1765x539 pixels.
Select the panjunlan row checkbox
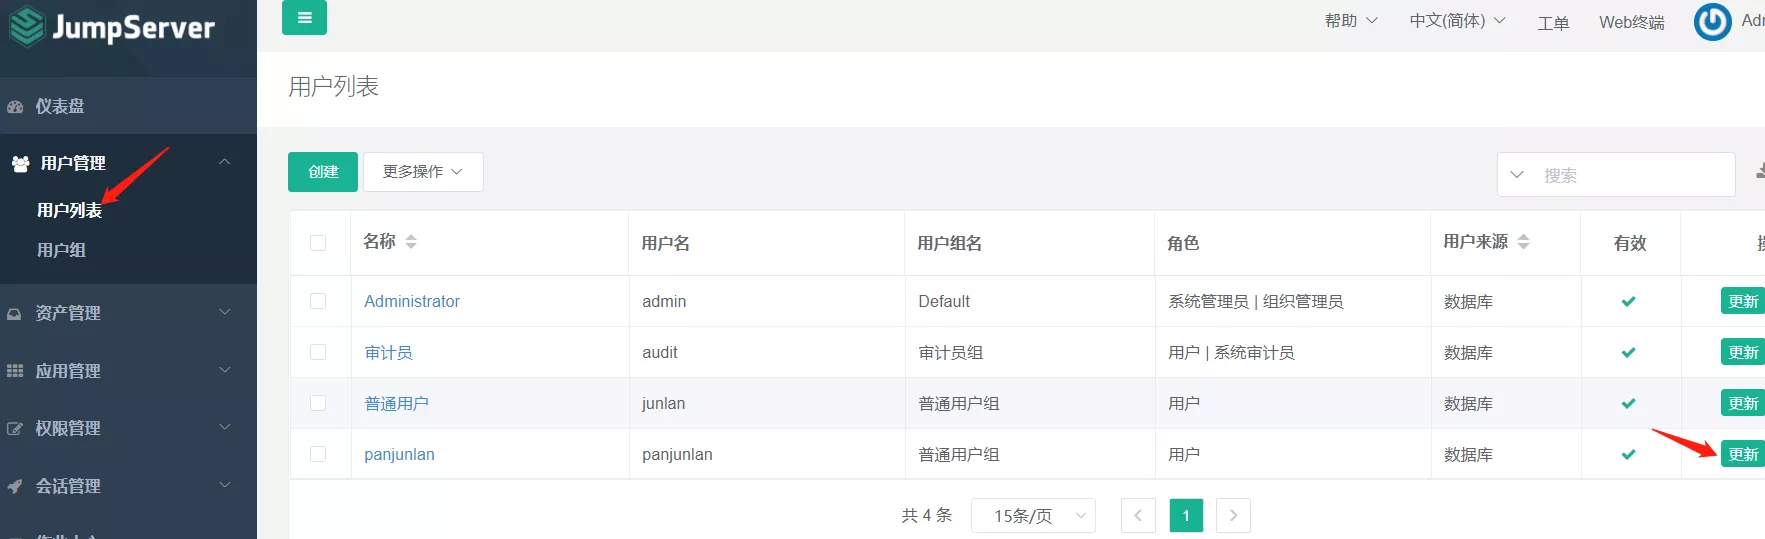point(318,454)
